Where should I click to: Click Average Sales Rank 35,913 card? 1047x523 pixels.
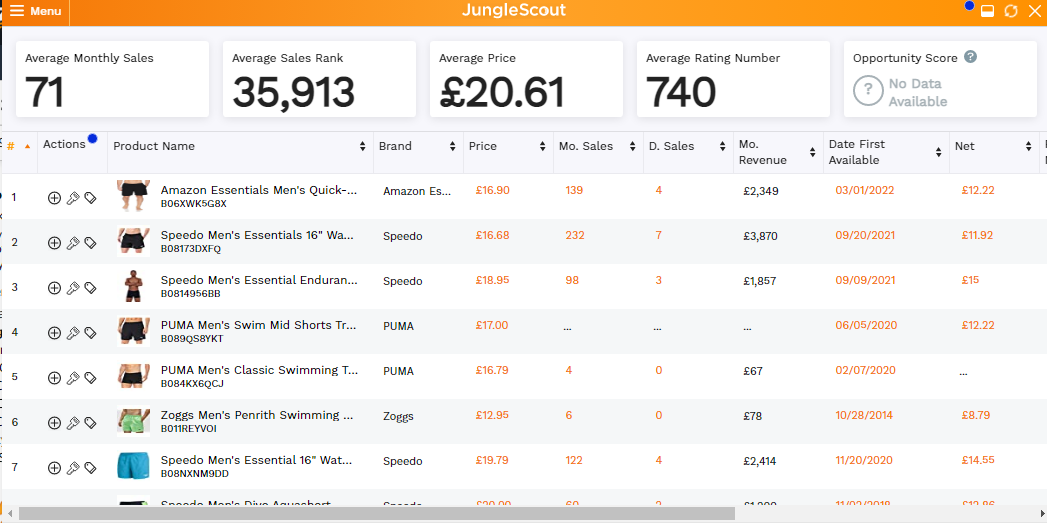point(319,79)
